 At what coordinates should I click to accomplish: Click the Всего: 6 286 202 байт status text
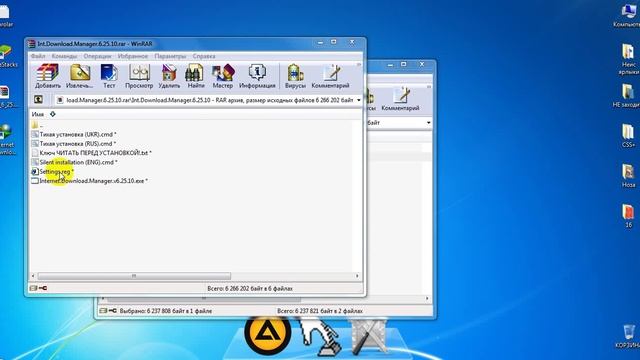pyautogui.click(x=250, y=288)
